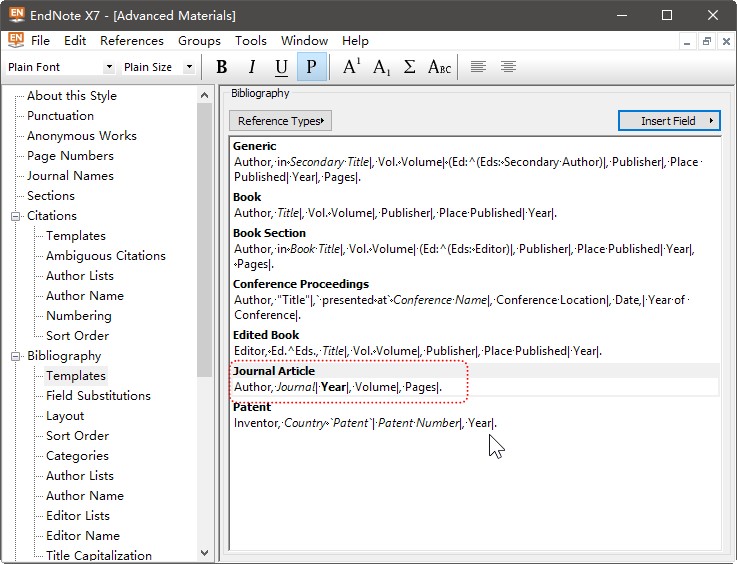Toggle Bold formatting button

tap(222, 67)
